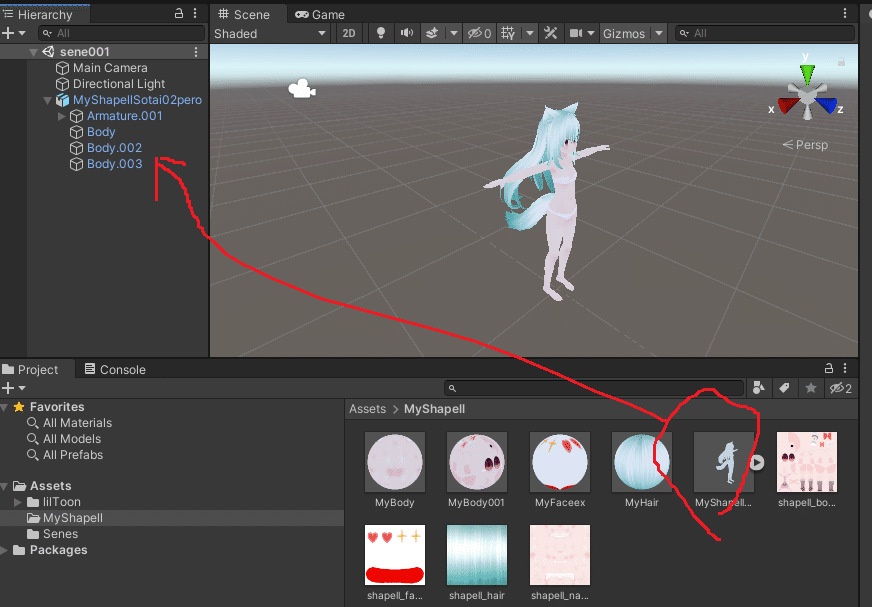Open grid settings dropdown arrow
The height and width of the screenshot is (607, 872).
(530, 33)
